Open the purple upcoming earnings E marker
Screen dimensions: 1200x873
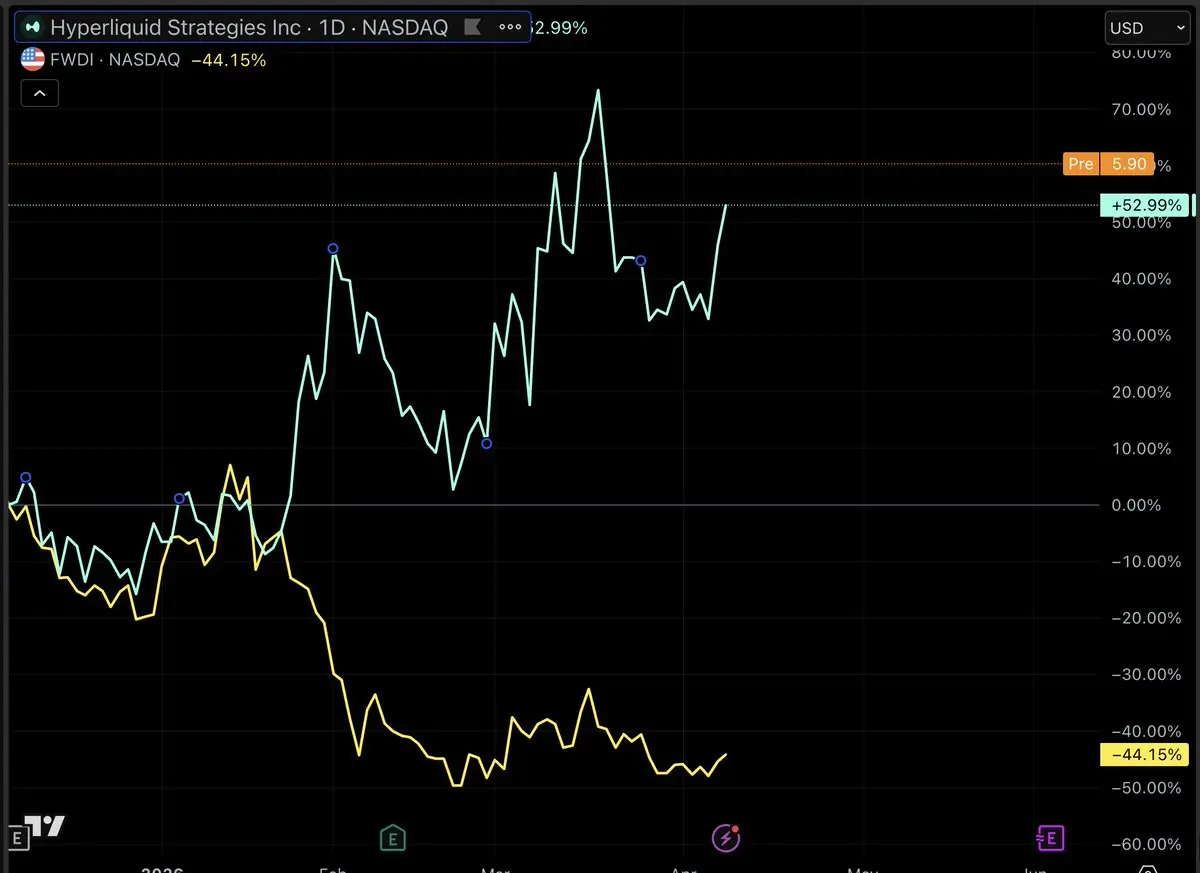pos(1051,838)
